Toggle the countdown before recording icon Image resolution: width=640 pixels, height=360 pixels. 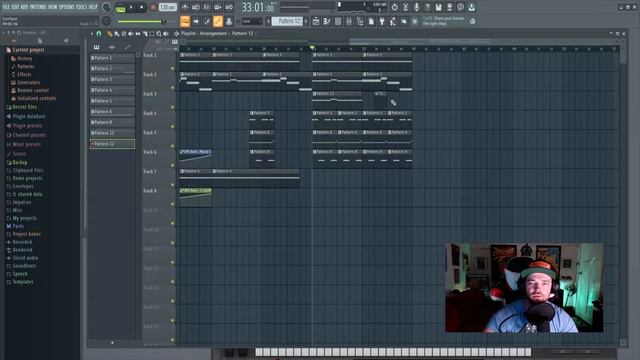(x=207, y=7)
